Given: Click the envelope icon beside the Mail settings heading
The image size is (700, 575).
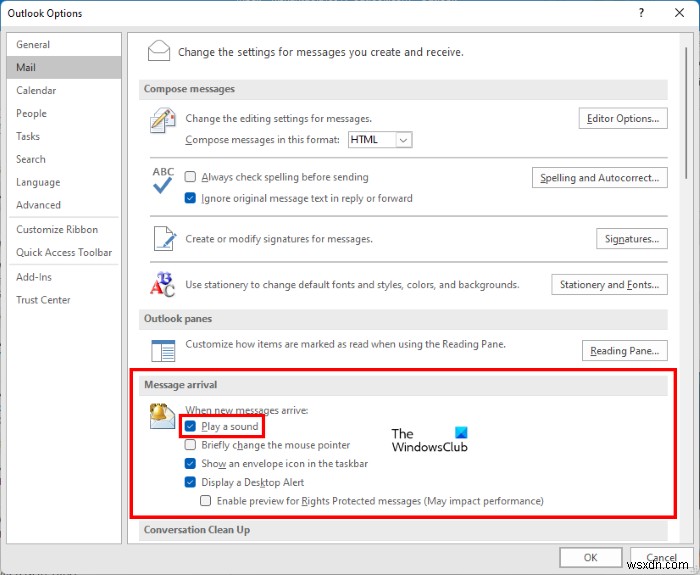Looking at the screenshot, I should coord(158,51).
